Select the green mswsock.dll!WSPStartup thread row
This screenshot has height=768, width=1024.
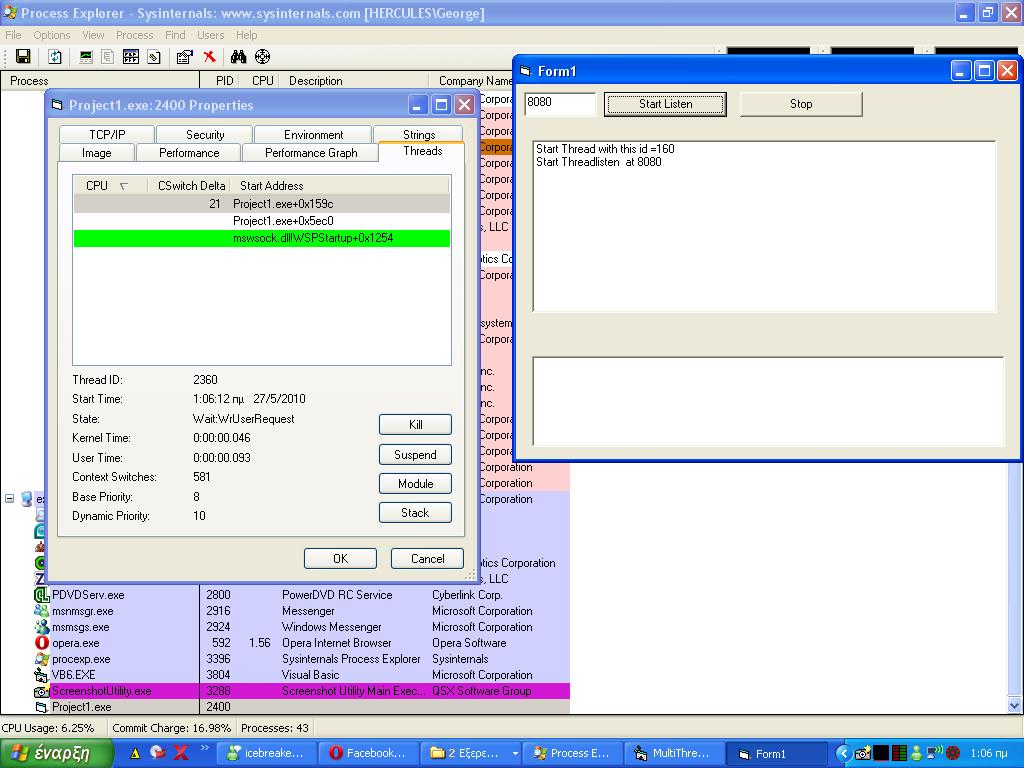[x=262, y=238]
